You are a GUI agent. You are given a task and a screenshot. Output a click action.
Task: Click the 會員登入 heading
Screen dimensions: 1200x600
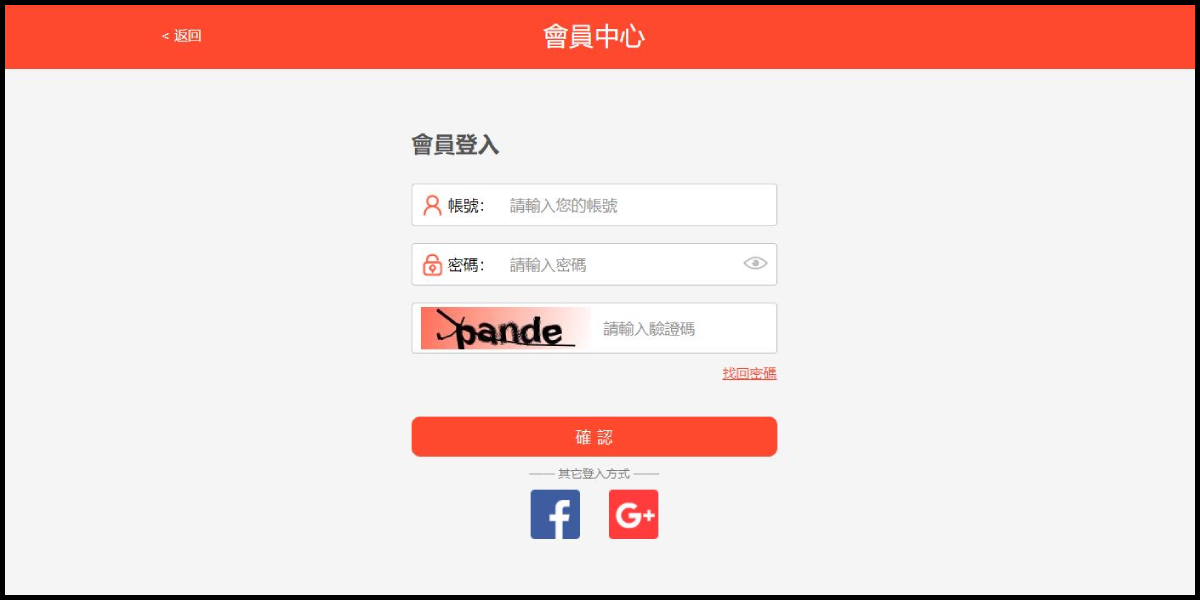coord(455,145)
